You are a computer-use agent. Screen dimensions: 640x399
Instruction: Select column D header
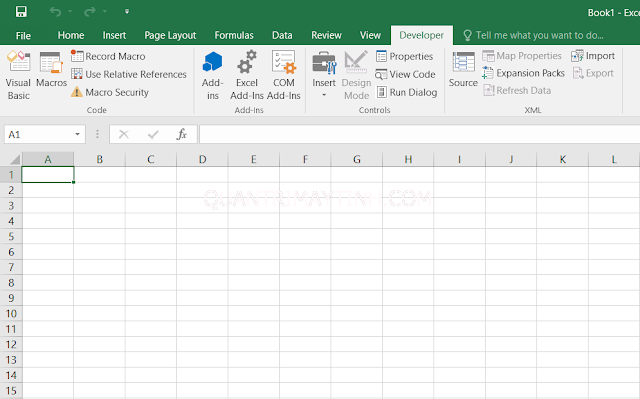click(202, 159)
